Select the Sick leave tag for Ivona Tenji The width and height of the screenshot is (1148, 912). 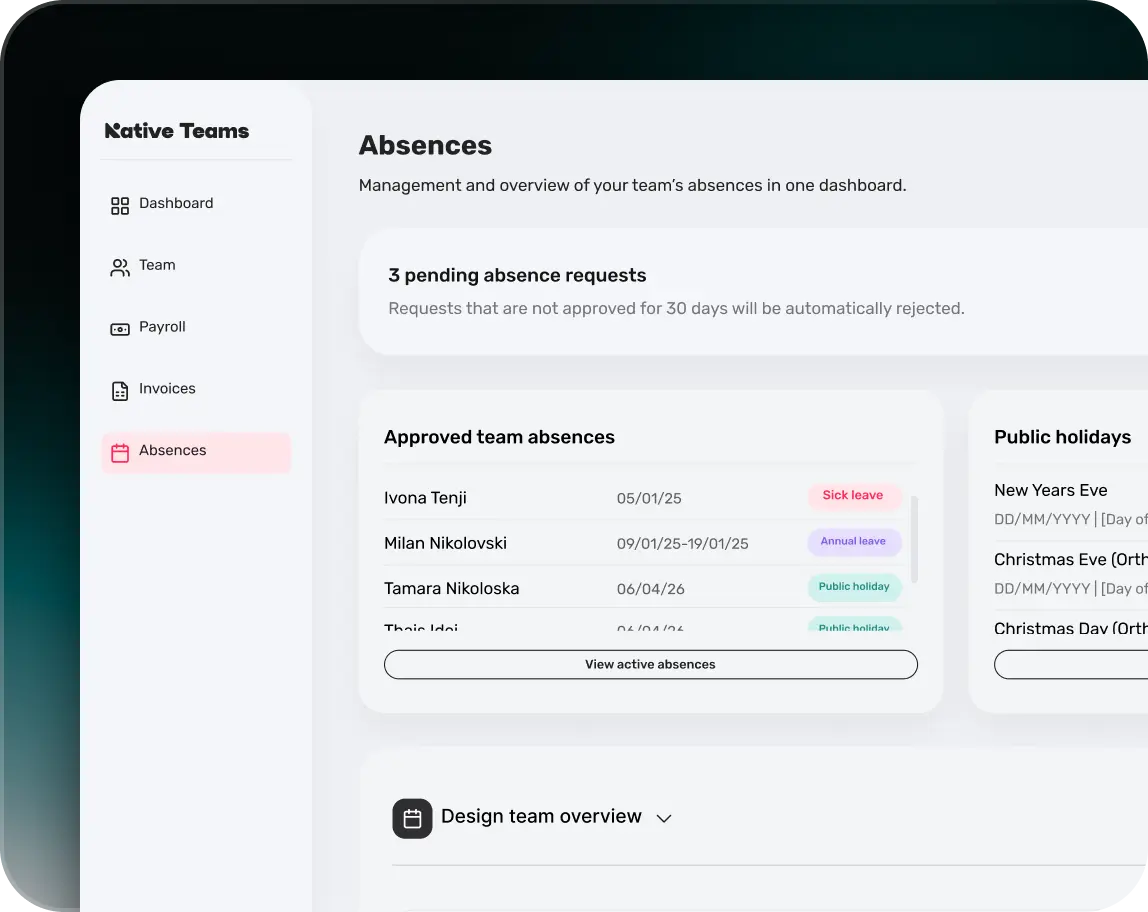[853, 496]
